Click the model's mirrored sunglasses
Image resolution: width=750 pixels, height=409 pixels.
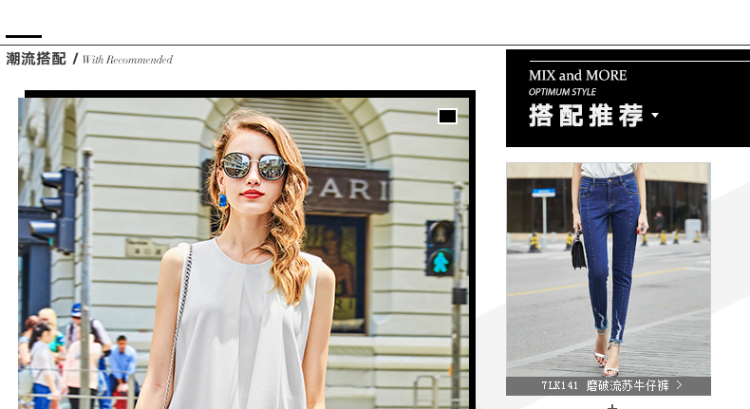pyautogui.click(x=254, y=165)
